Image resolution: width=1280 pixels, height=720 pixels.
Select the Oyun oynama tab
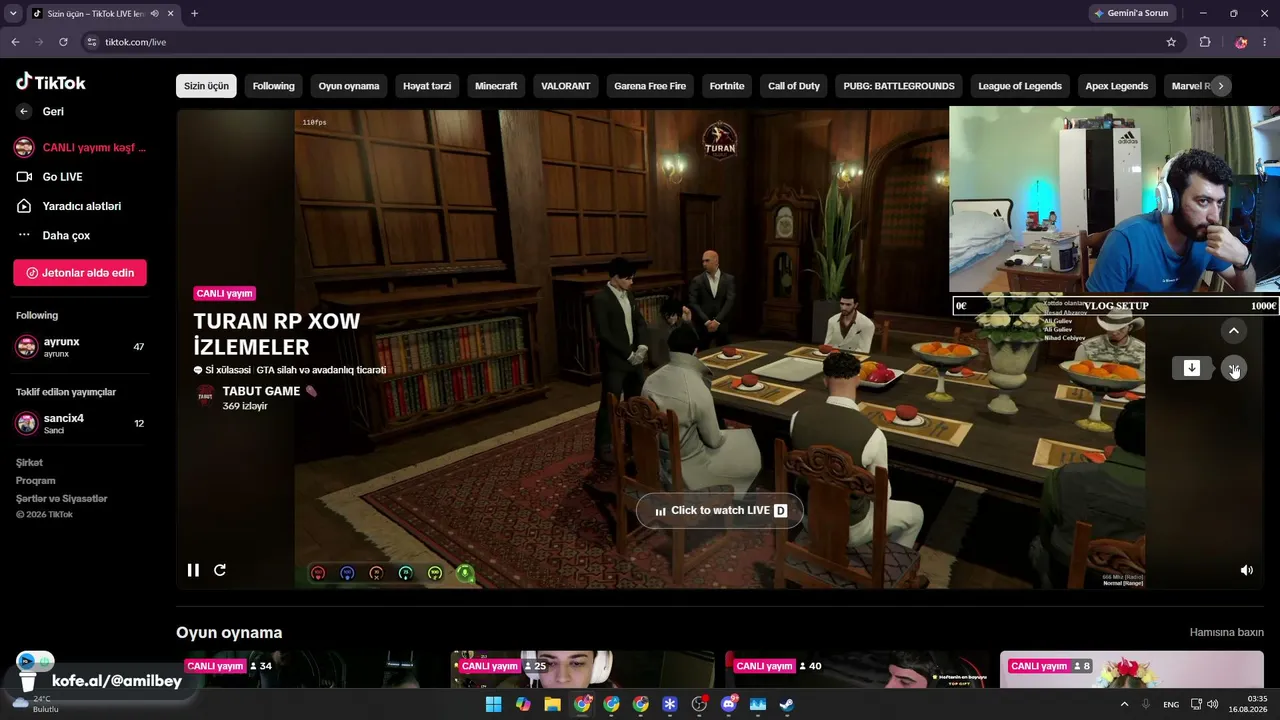pyautogui.click(x=349, y=86)
